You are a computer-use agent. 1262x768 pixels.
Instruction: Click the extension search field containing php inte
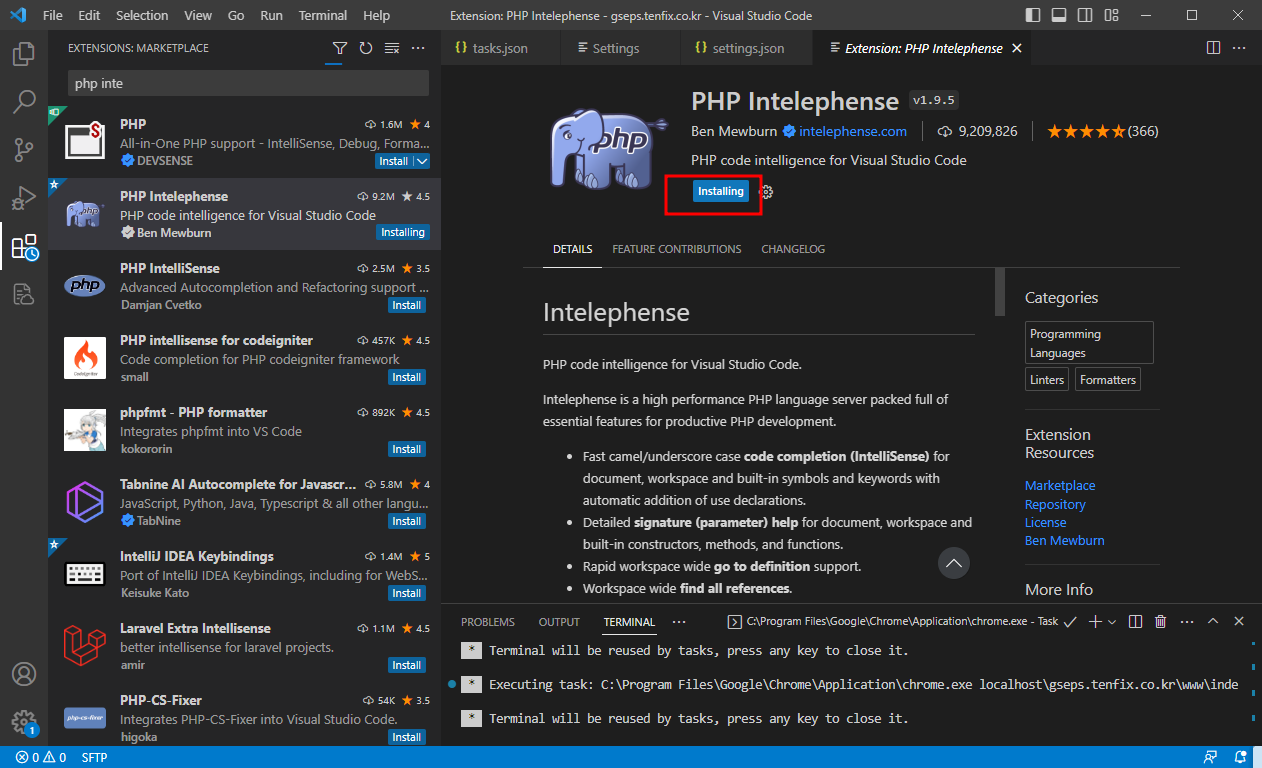coord(248,83)
